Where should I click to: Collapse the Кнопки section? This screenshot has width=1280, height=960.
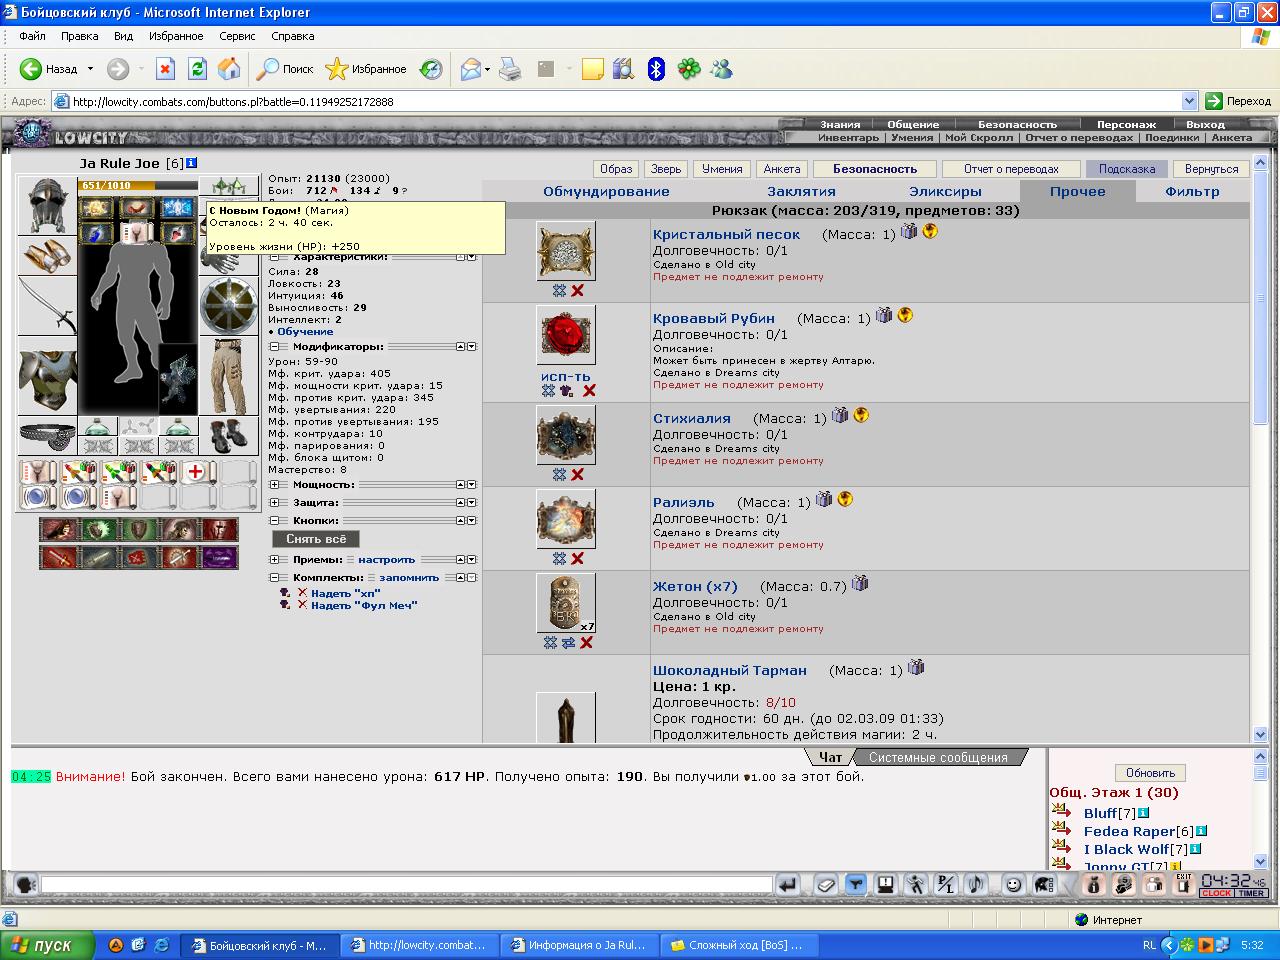point(274,521)
